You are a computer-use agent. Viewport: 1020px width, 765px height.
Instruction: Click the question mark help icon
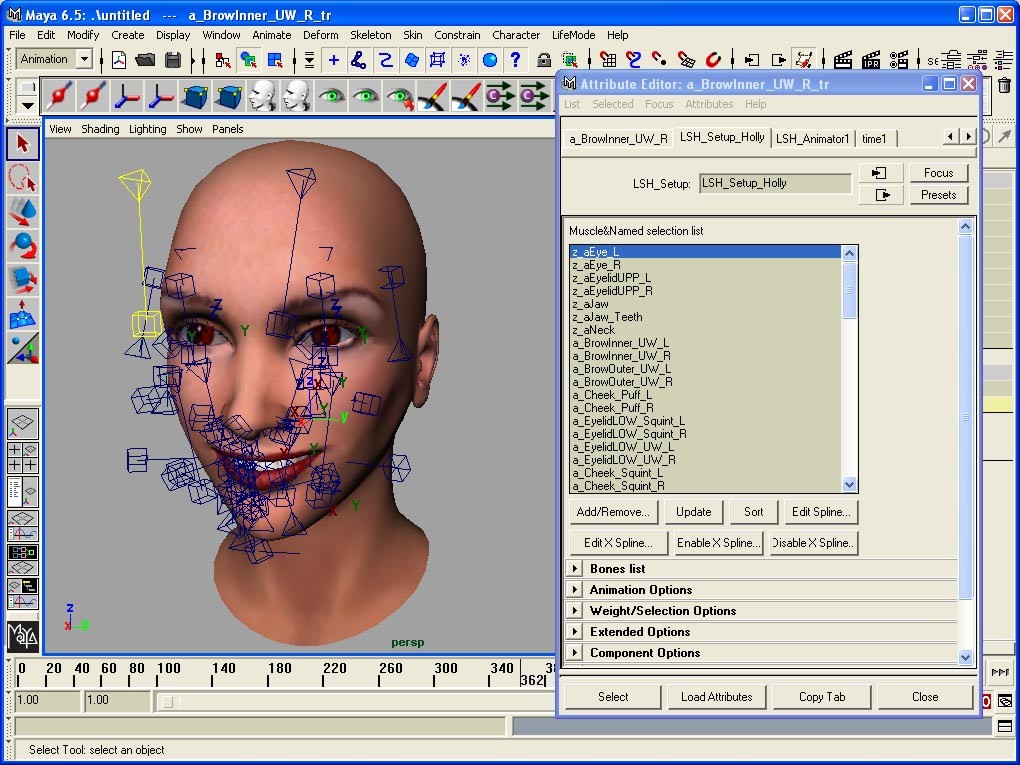[x=516, y=60]
